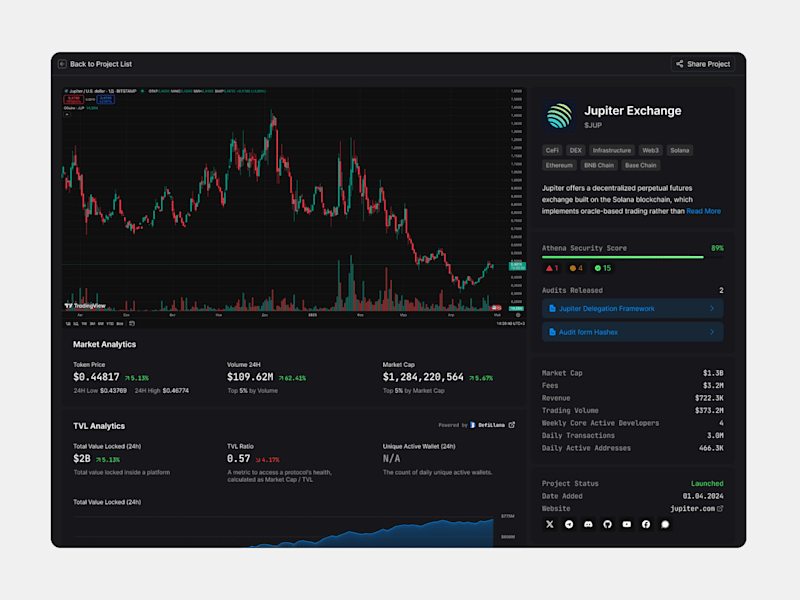Click the chart go-to-date calendar icon
Screen dimensions: 800x600
point(132,324)
